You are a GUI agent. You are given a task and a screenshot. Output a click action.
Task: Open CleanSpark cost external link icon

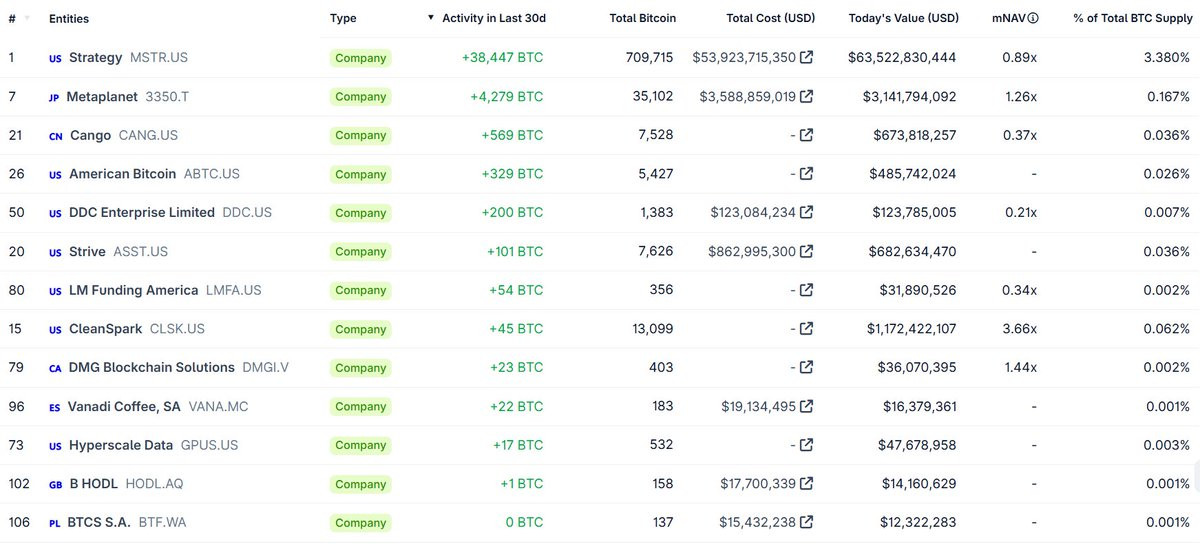click(x=806, y=328)
